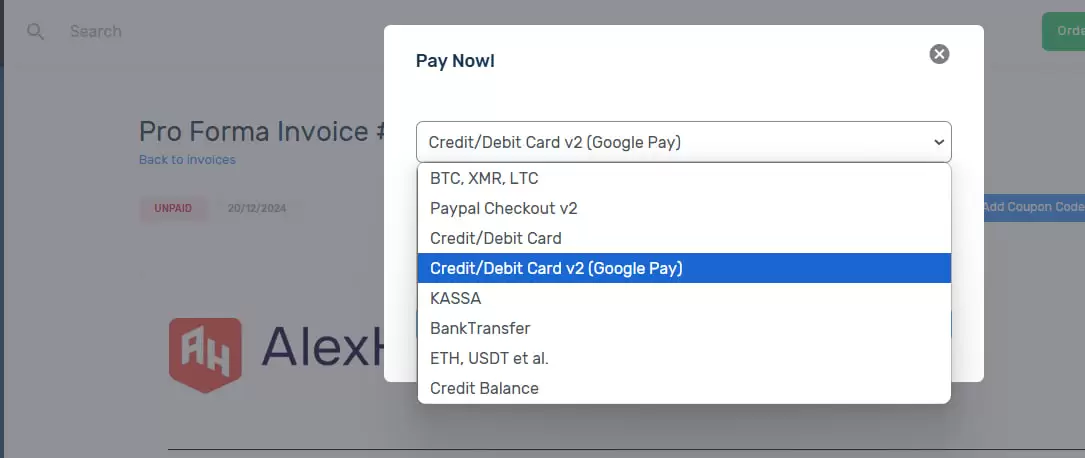Choose Paypal Checkout v2 option
Screen dimensions: 1085x458
(684, 208)
